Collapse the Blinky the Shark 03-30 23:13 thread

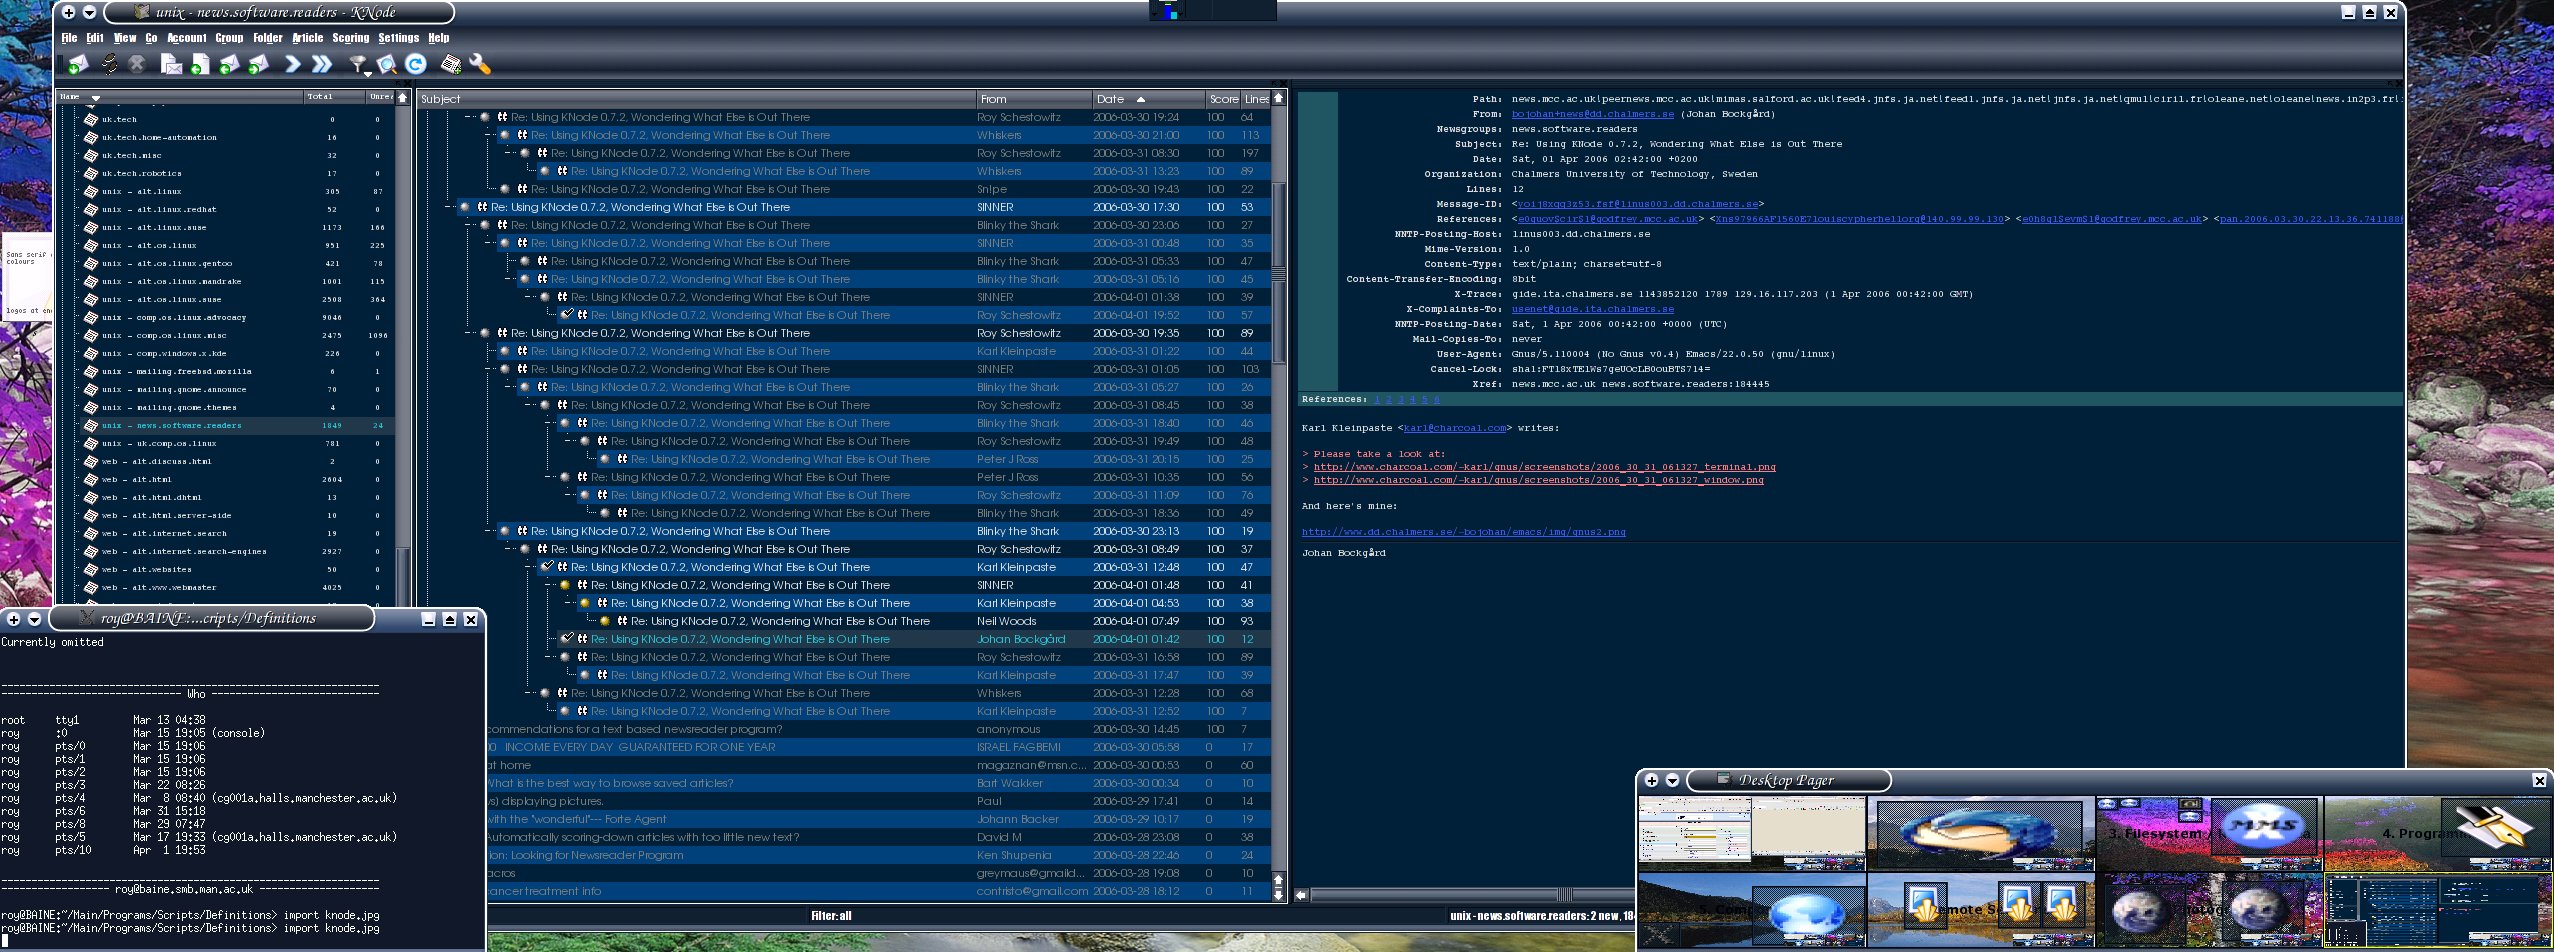tap(487, 531)
